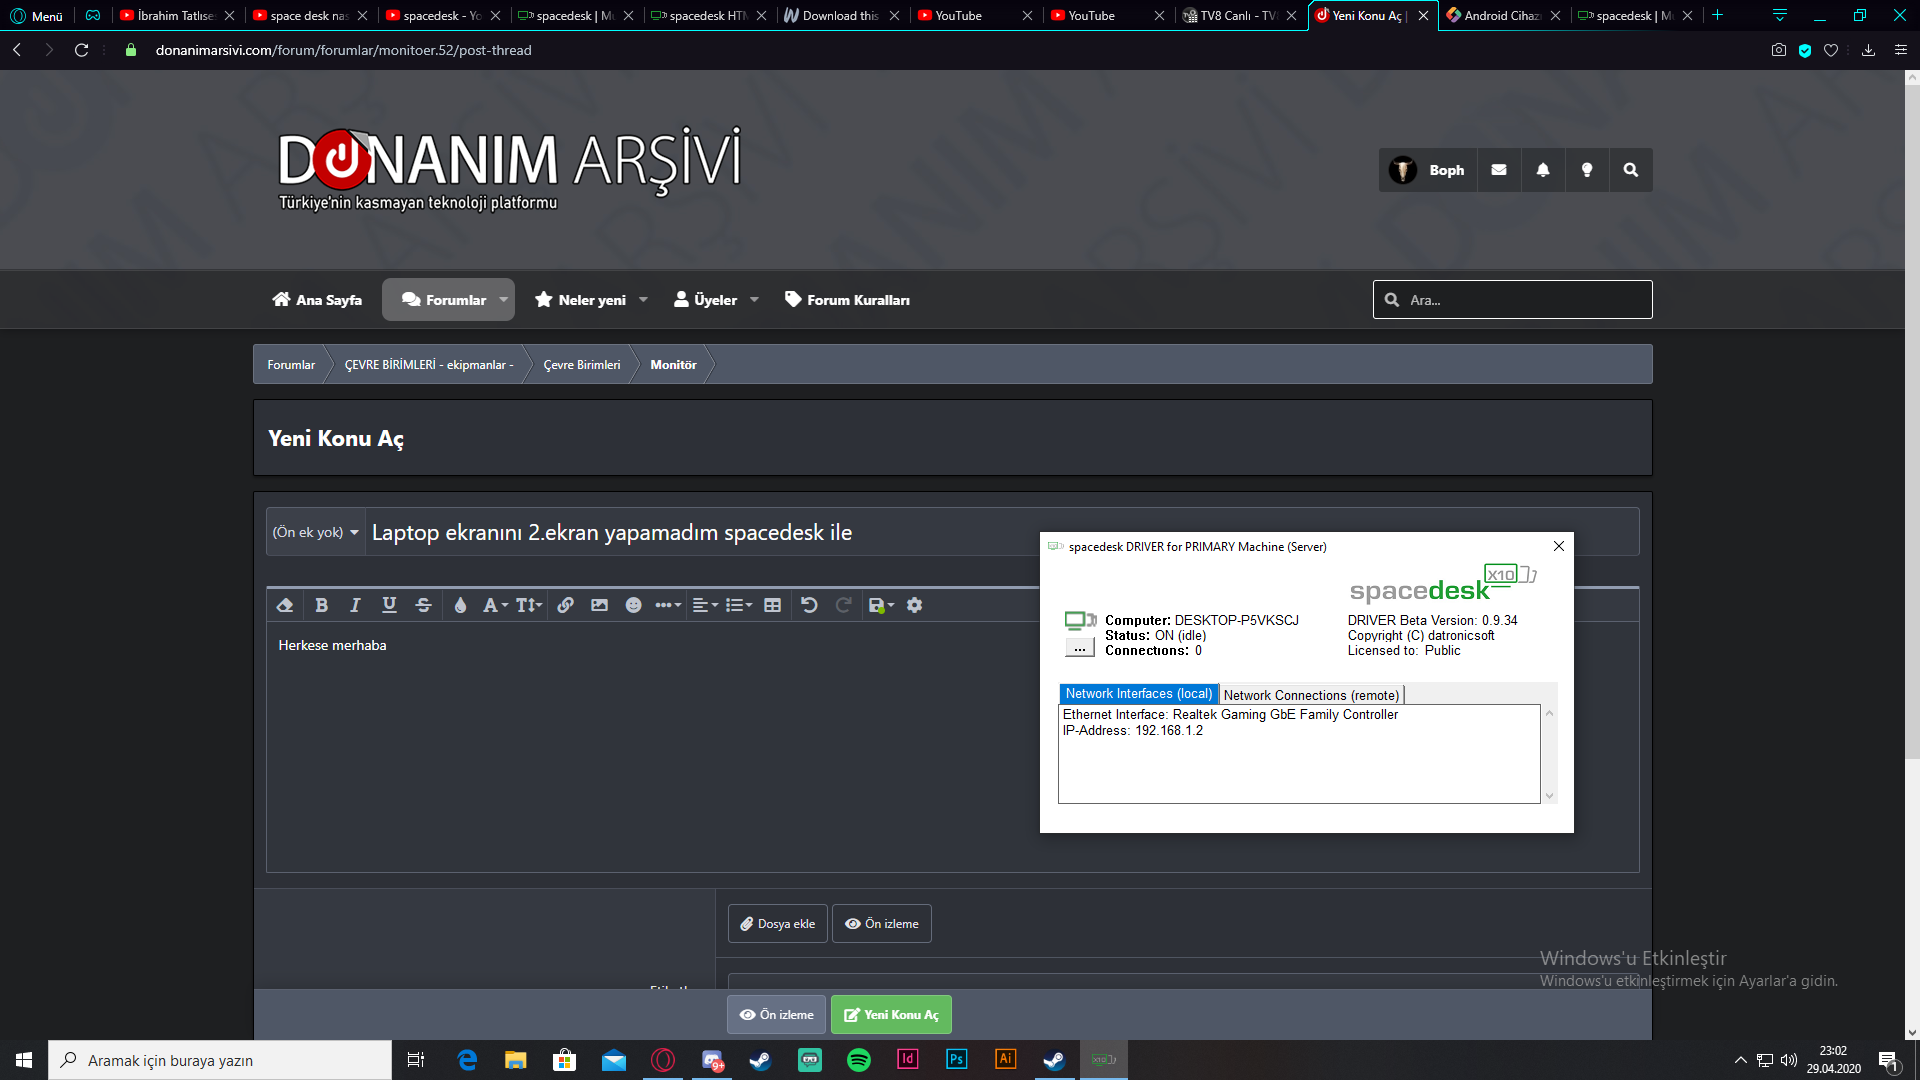The image size is (1920, 1080).
Task: Undo the last editor action
Action: [x=809, y=605]
